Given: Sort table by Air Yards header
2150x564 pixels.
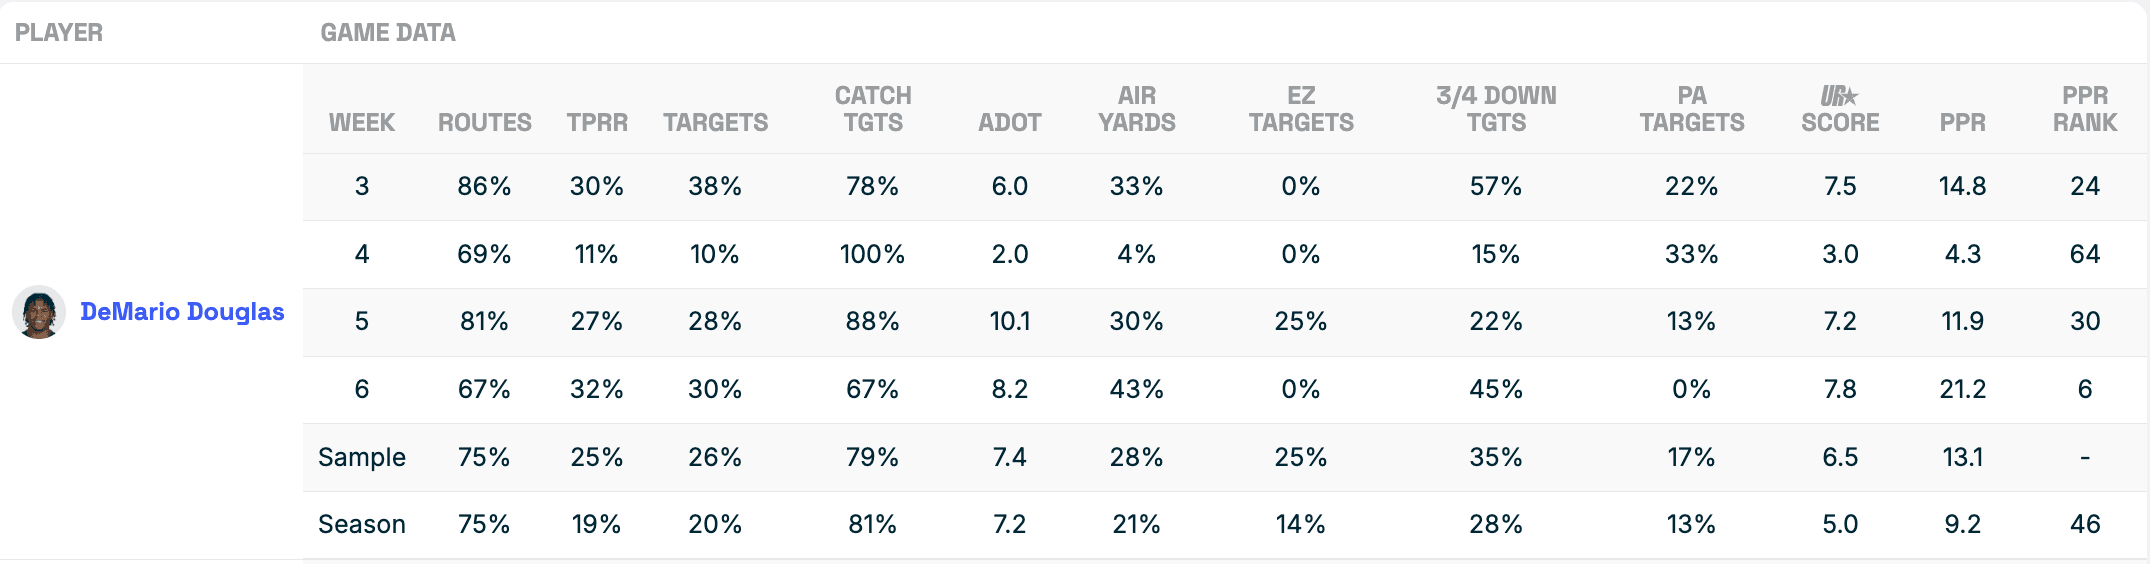Looking at the screenshot, I should coord(1136,109).
